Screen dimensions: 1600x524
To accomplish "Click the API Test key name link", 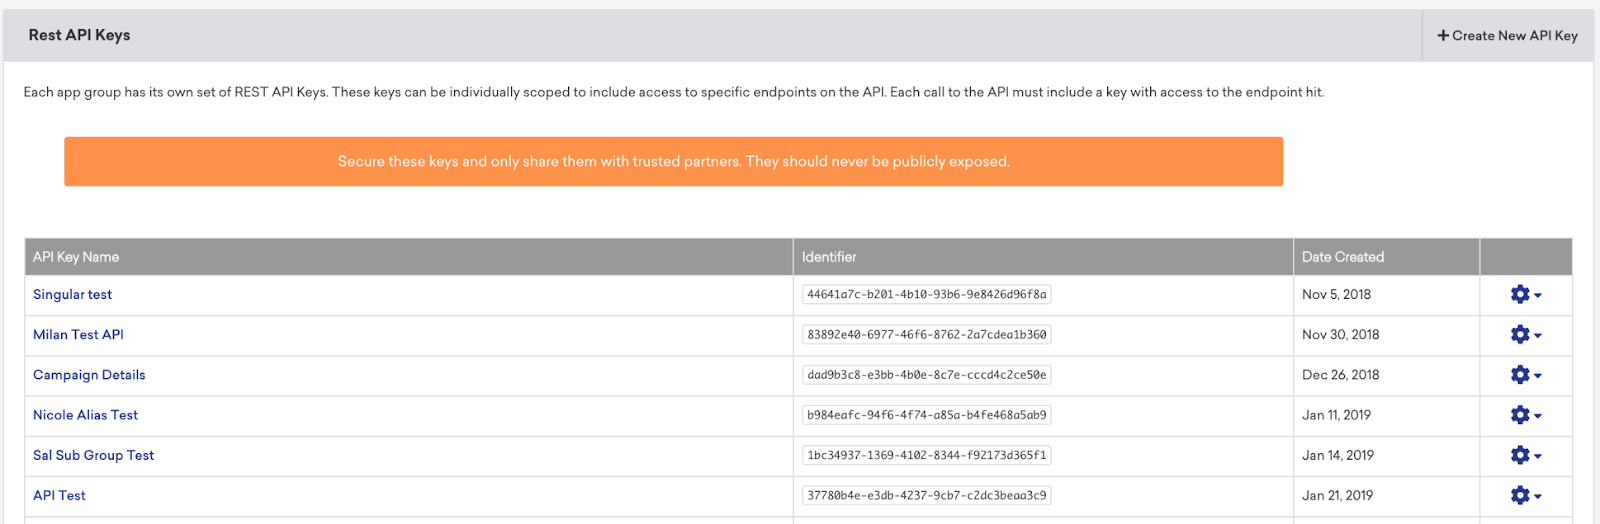I will tap(59, 495).
